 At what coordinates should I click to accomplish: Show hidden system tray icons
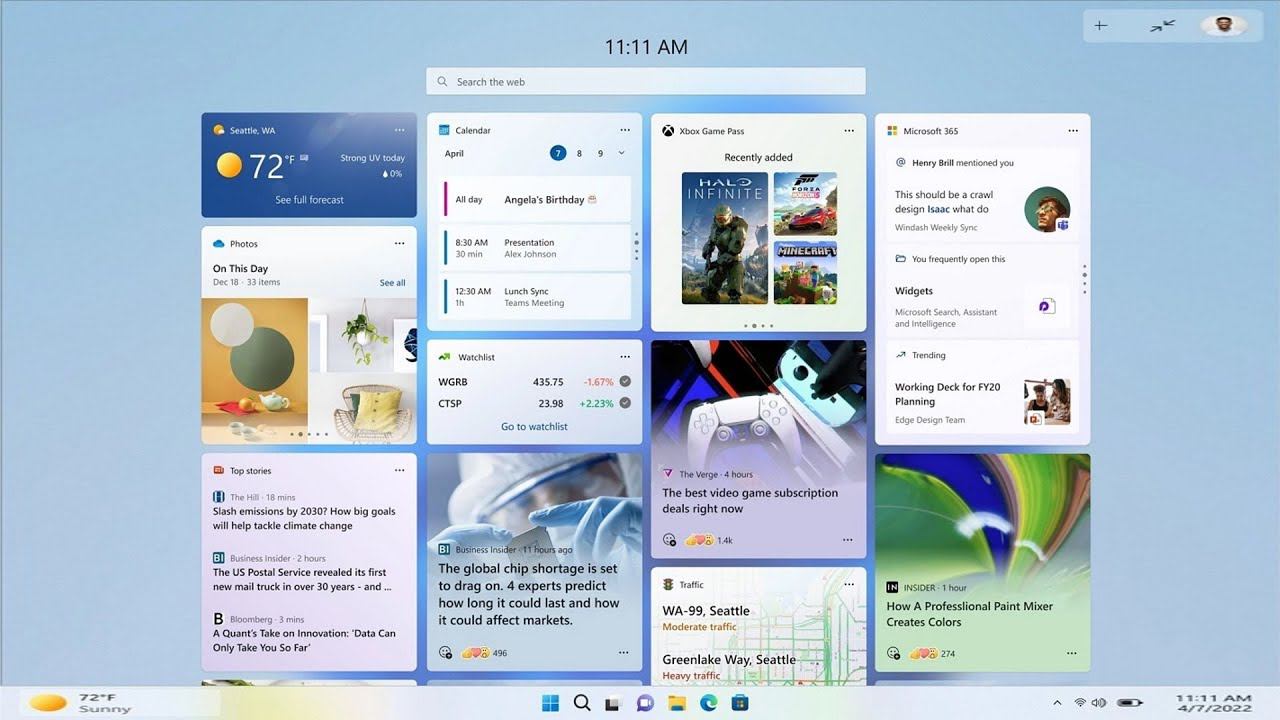(x=1057, y=703)
